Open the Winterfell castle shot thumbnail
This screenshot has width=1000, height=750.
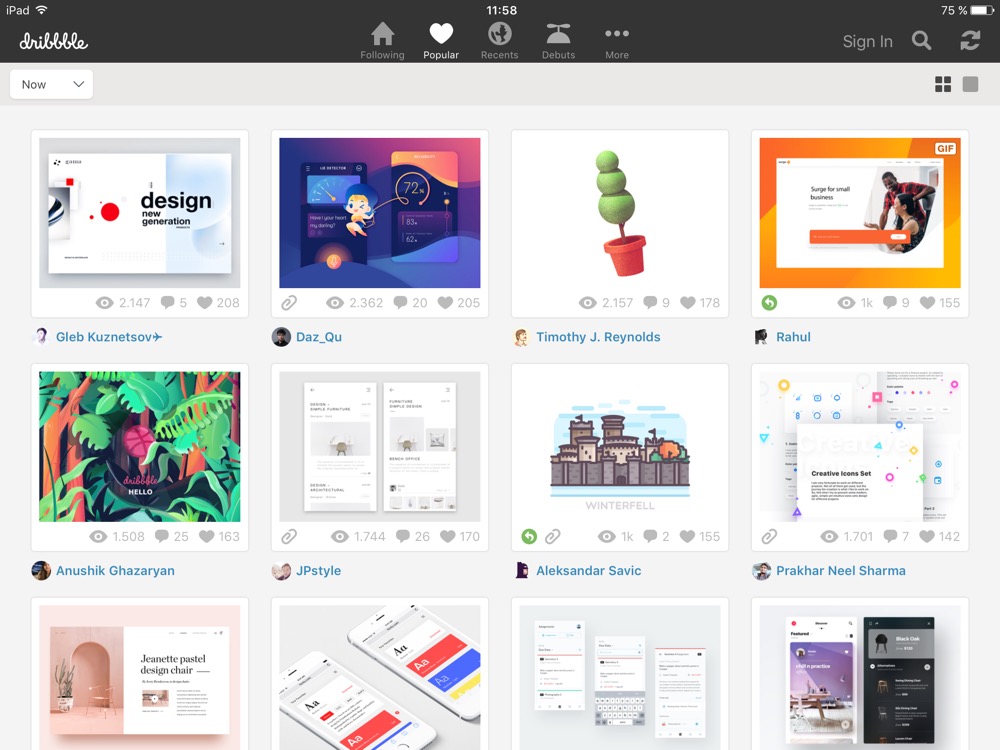619,446
